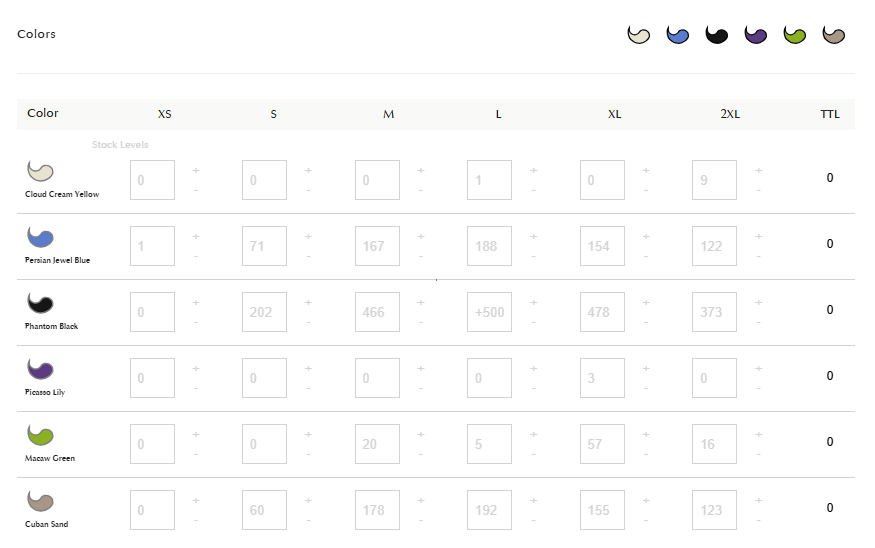Viewport: 875px width, 548px height.
Task: Select the sand color swatch at top
Action: coord(834,35)
